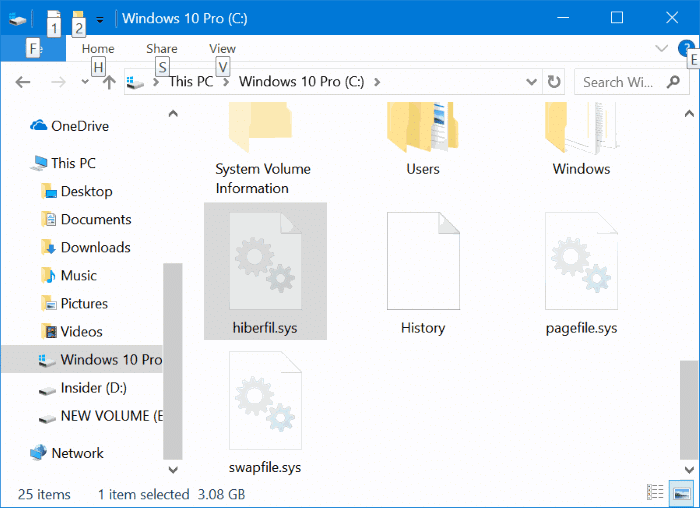This screenshot has height=508, width=700.
Task: Click swapfile.sys file name label
Action: pos(265,467)
